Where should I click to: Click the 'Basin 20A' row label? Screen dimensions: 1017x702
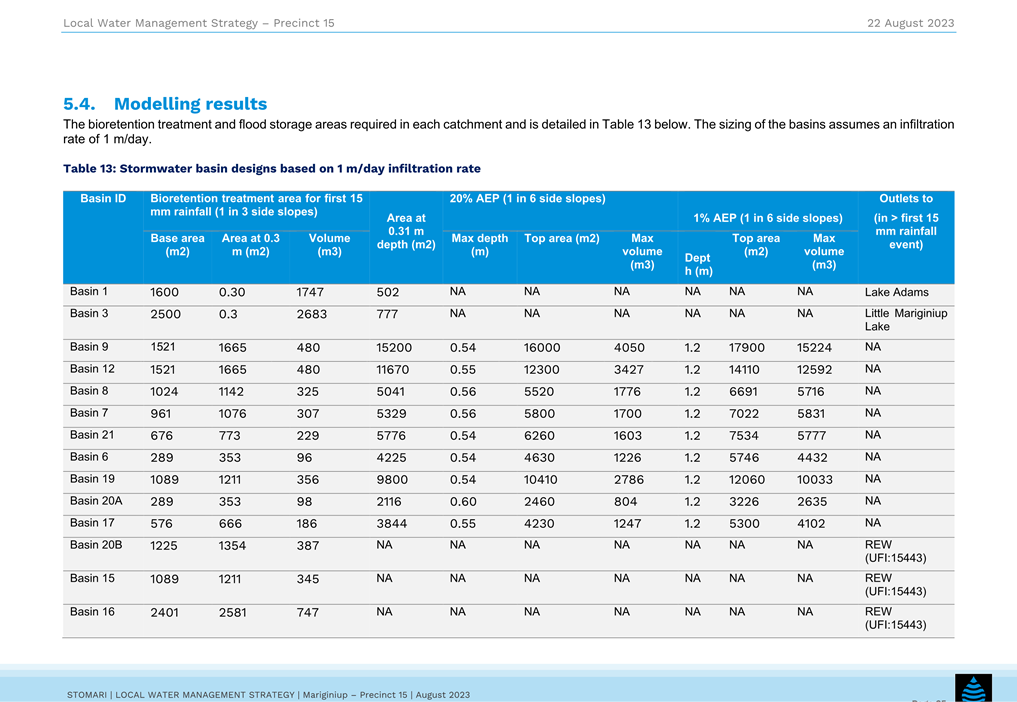(x=96, y=502)
